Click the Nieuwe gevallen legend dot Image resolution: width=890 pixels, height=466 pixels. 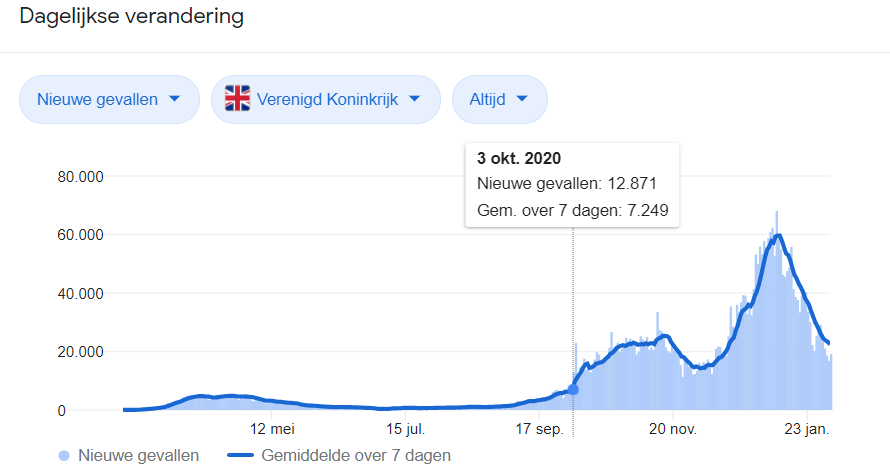(64, 456)
